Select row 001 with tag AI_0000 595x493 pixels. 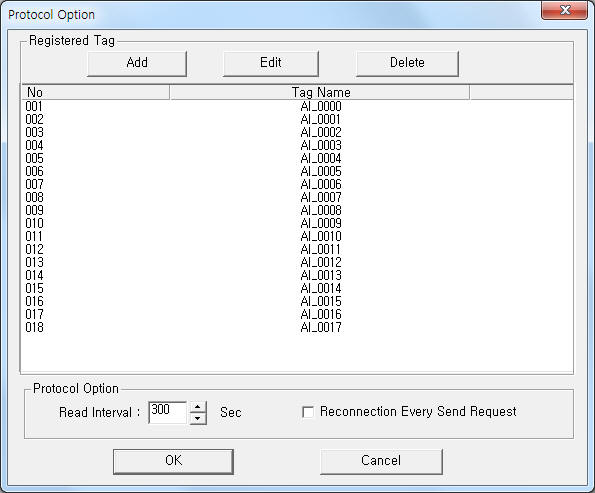(x=297, y=106)
